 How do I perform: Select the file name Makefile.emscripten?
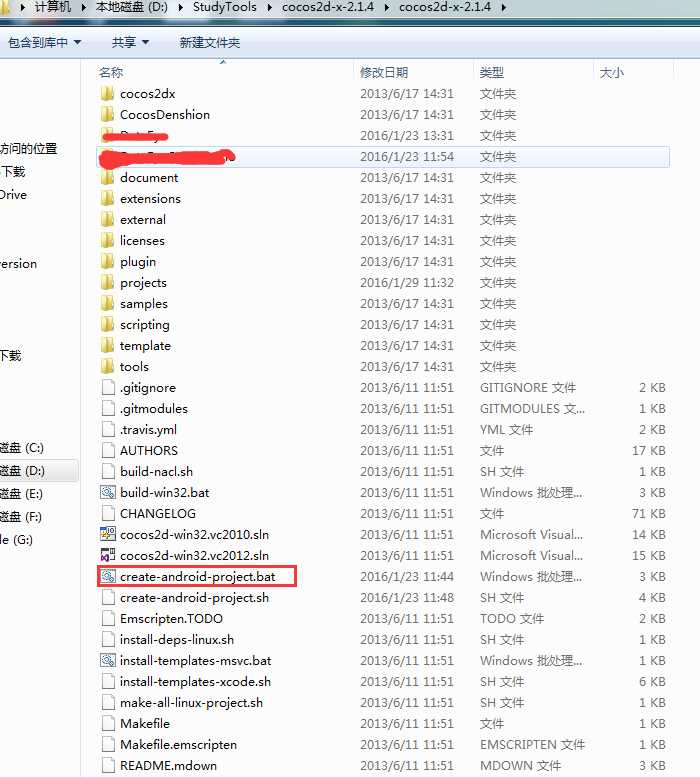pos(179,745)
